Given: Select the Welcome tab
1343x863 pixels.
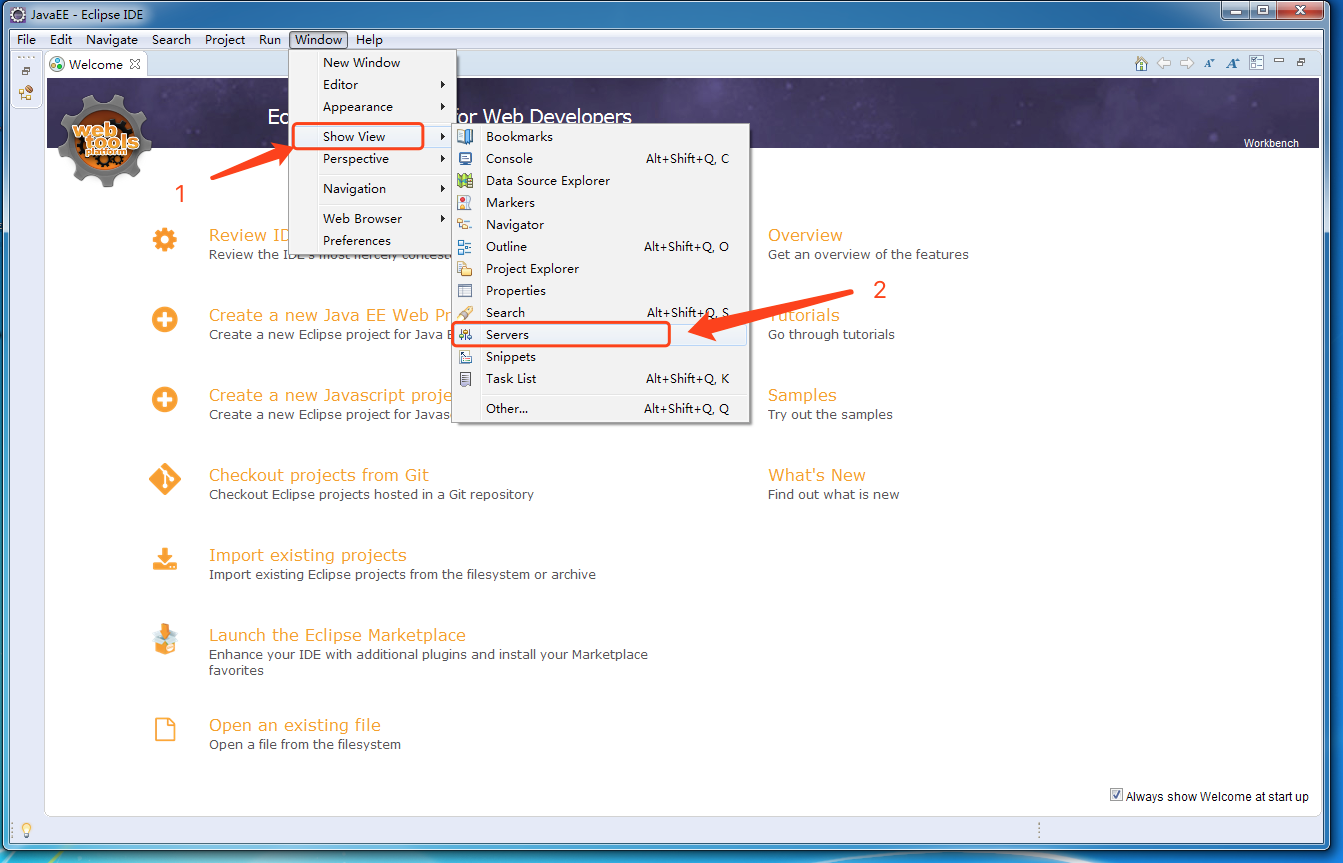Looking at the screenshot, I should point(96,64).
